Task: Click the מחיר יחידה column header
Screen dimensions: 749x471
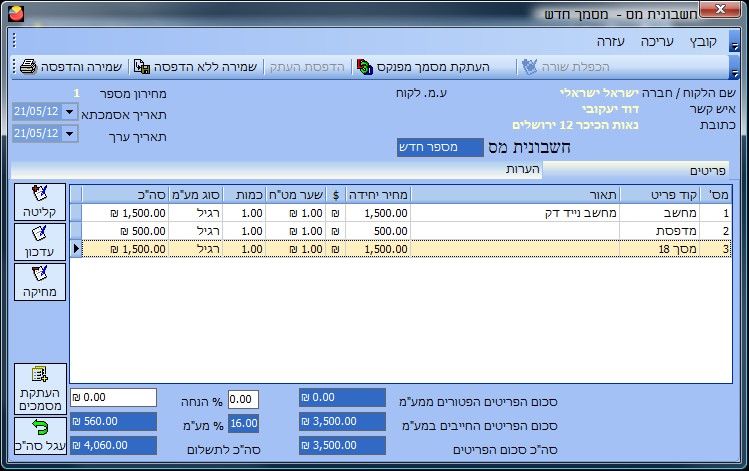Action: [378, 195]
